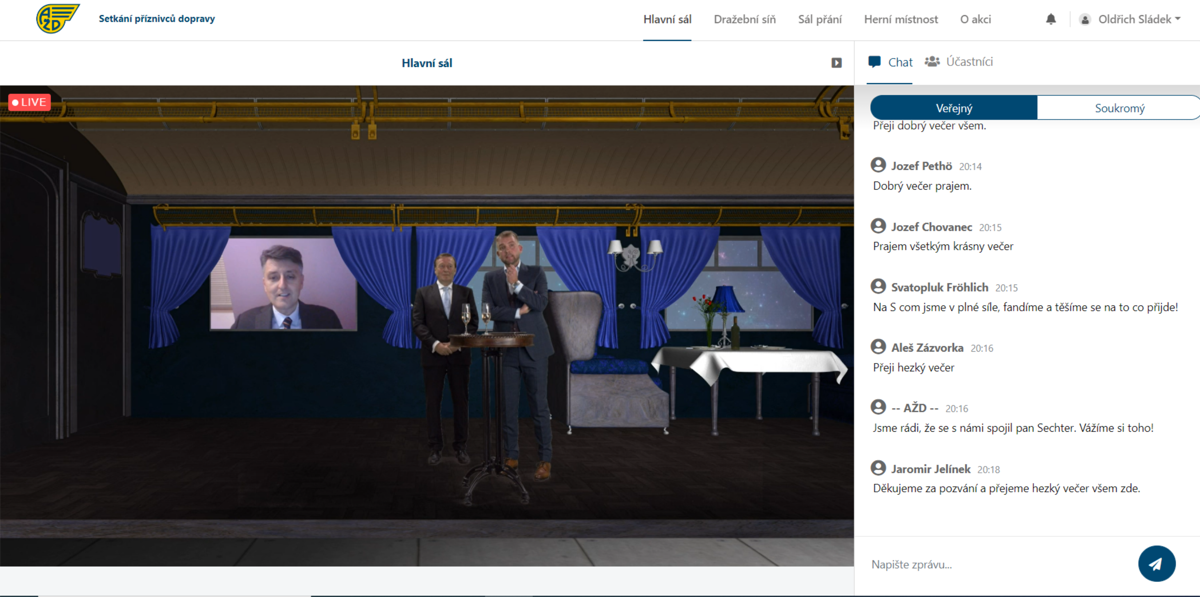The image size is (1200, 597).
Task: Click the live video stream area
Action: 427,325
